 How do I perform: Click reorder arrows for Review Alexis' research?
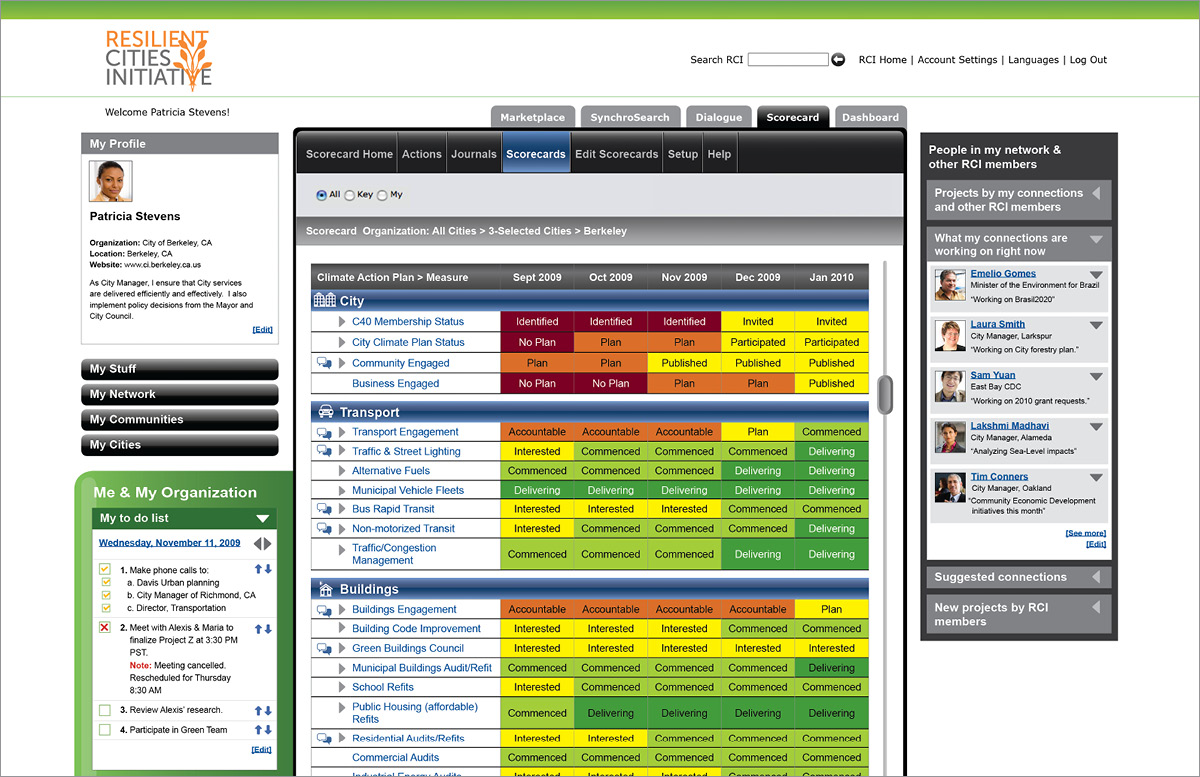(x=262, y=710)
